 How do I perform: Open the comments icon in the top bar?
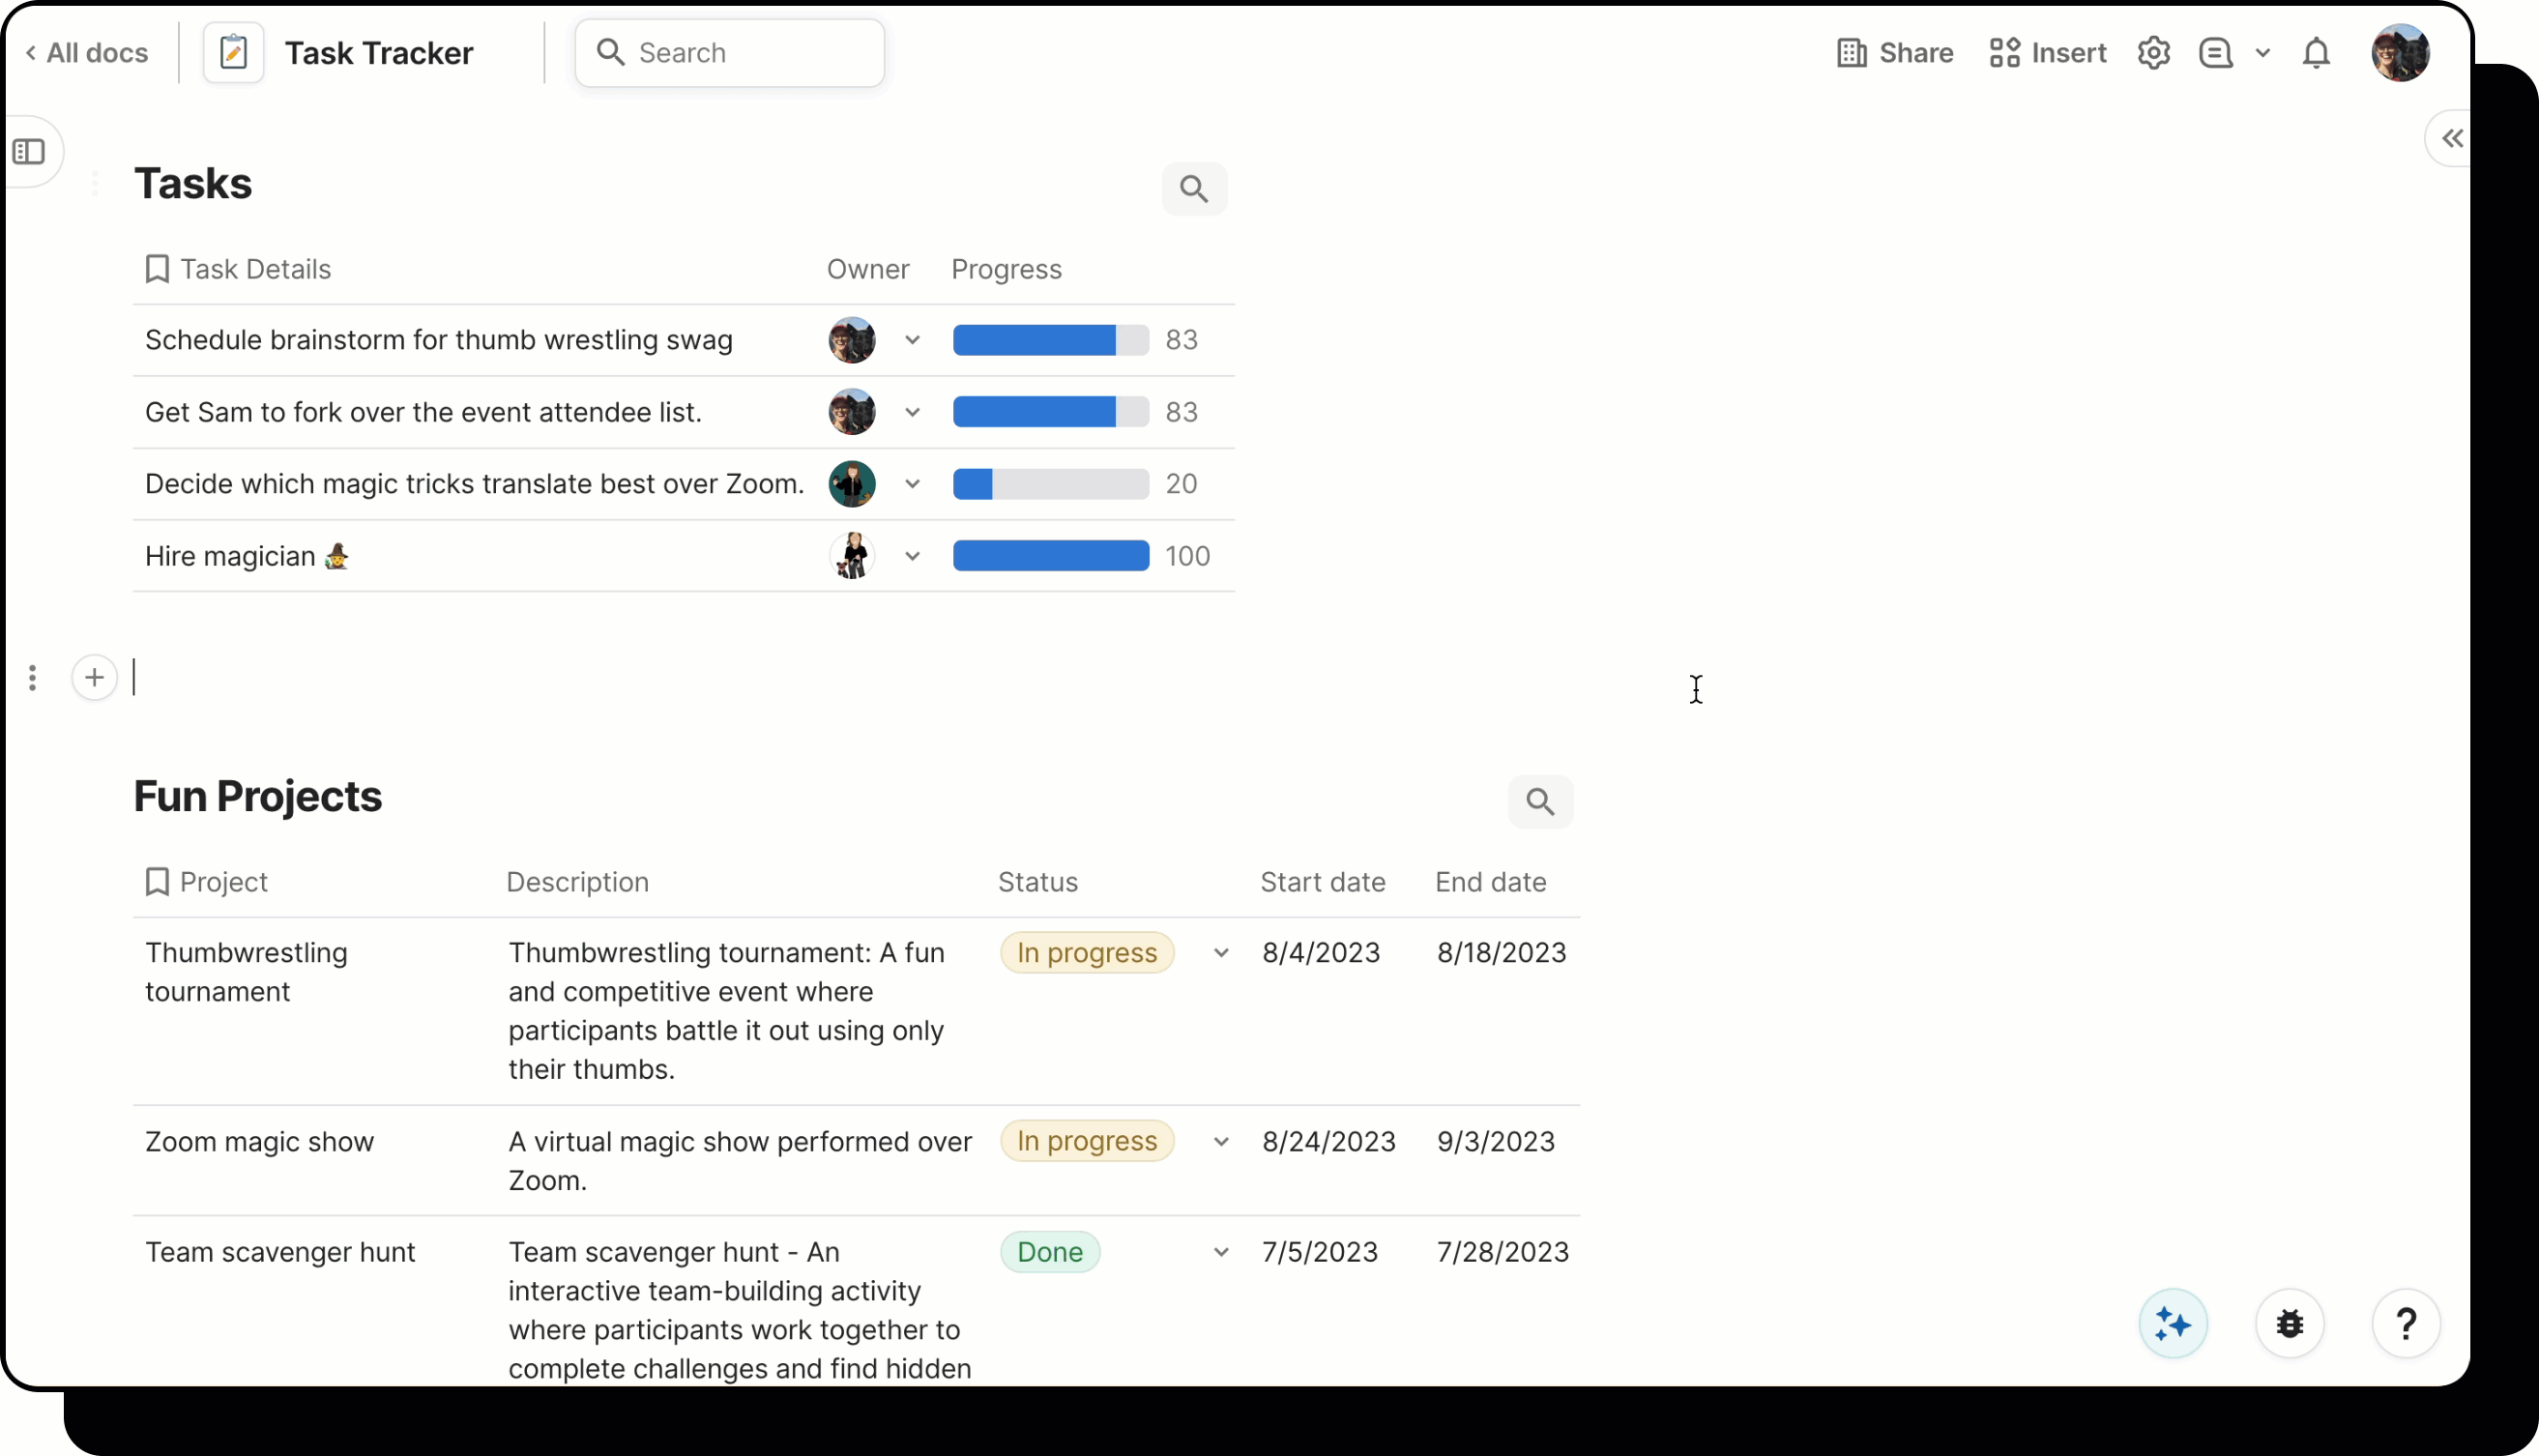tap(2215, 52)
